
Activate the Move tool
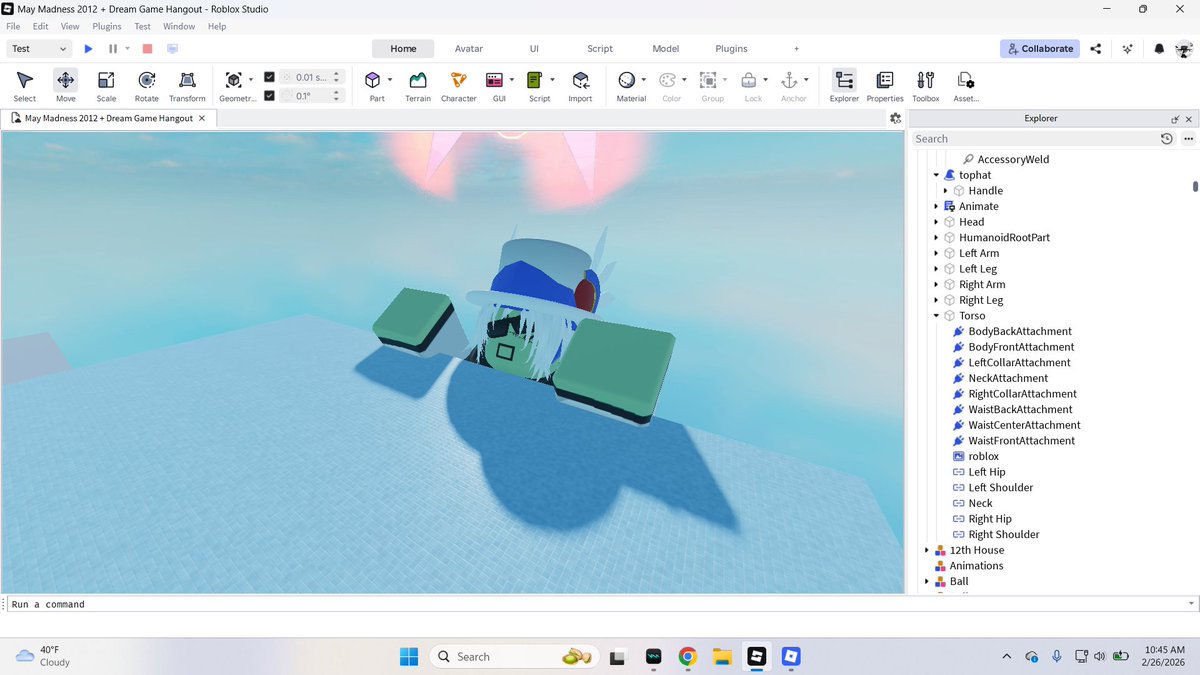pyautogui.click(x=66, y=86)
